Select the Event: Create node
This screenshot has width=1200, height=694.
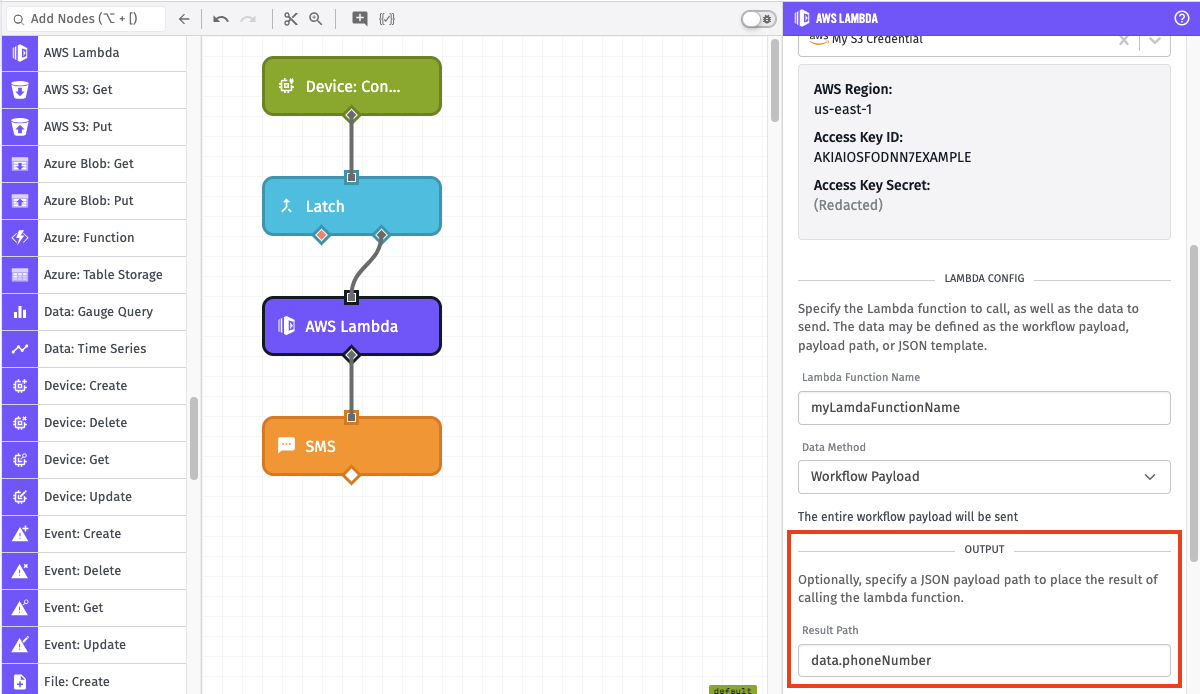pos(94,534)
